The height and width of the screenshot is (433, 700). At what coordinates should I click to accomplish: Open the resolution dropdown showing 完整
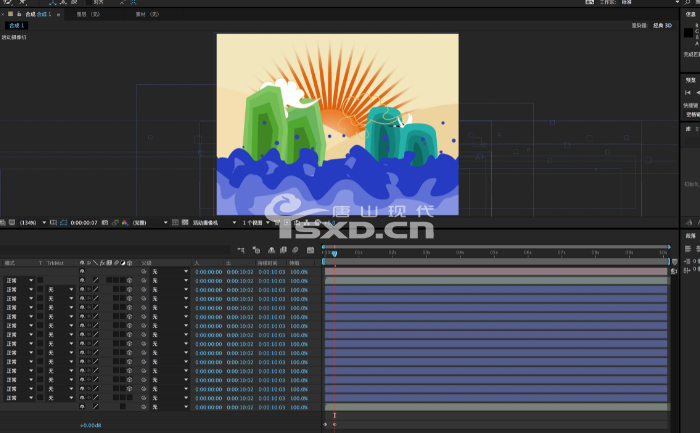(x=150, y=222)
